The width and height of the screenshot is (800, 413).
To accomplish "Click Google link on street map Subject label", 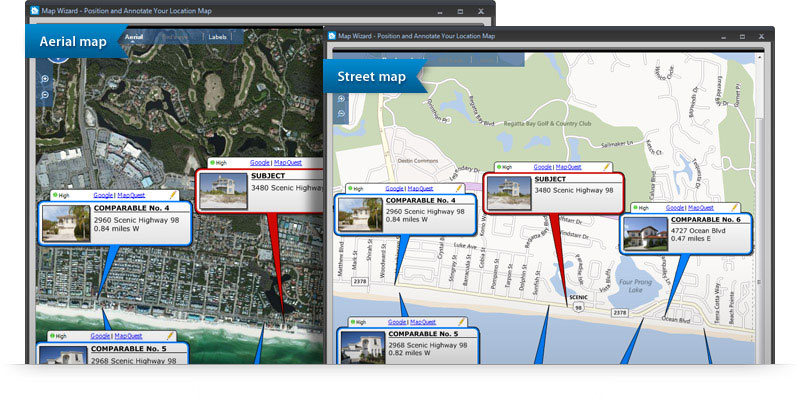I will [x=543, y=167].
